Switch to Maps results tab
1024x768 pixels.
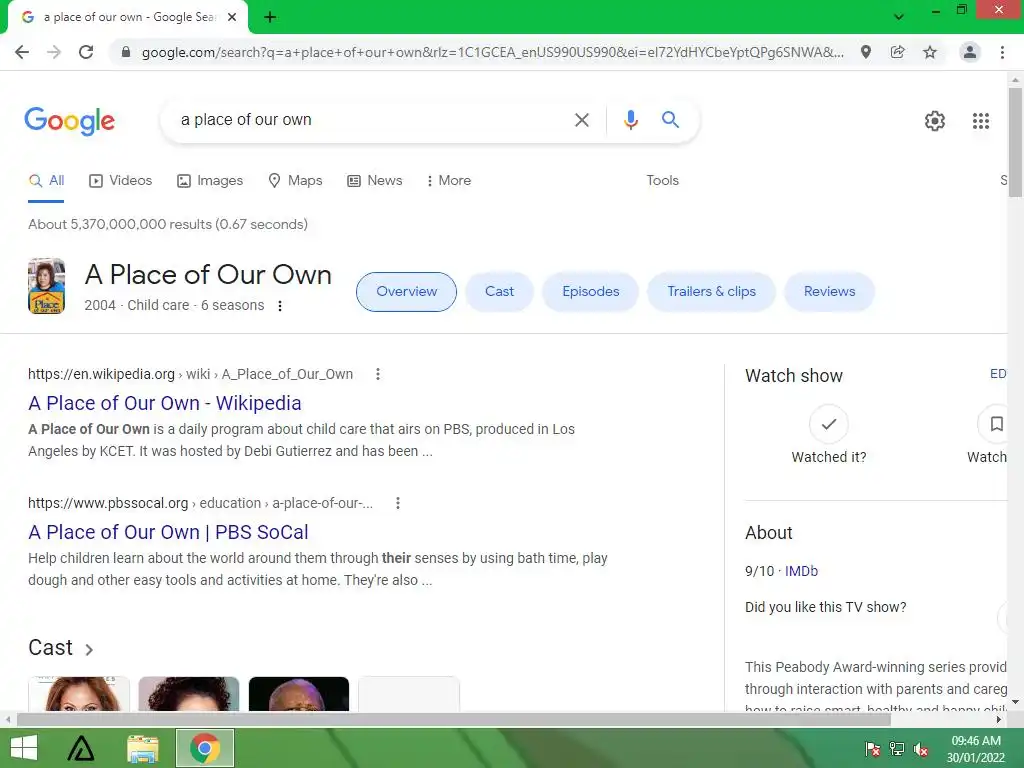click(295, 180)
